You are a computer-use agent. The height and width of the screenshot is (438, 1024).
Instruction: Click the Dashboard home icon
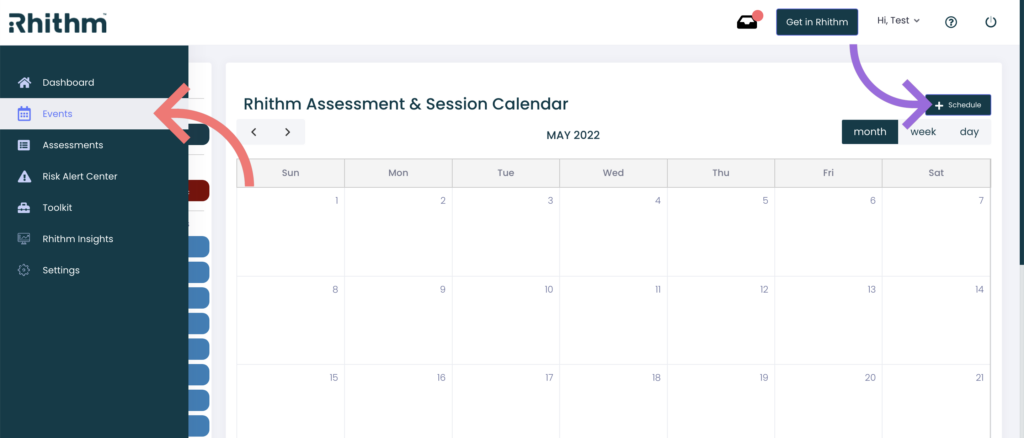(x=24, y=82)
